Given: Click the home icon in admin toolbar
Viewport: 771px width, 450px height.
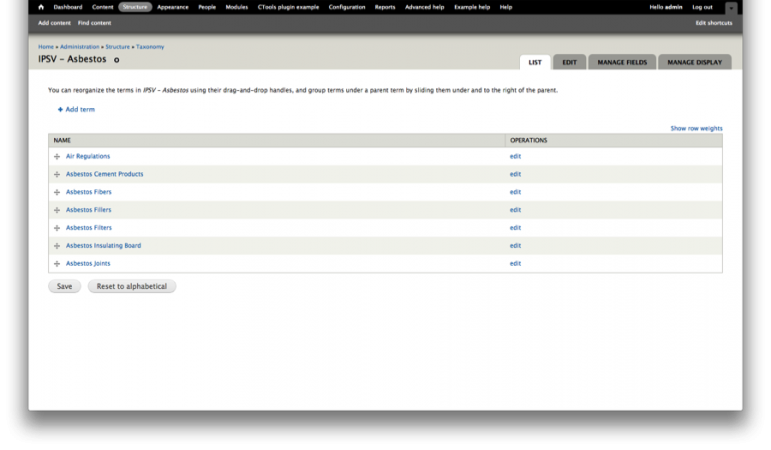Looking at the screenshot, I should [x=41, y=7].
